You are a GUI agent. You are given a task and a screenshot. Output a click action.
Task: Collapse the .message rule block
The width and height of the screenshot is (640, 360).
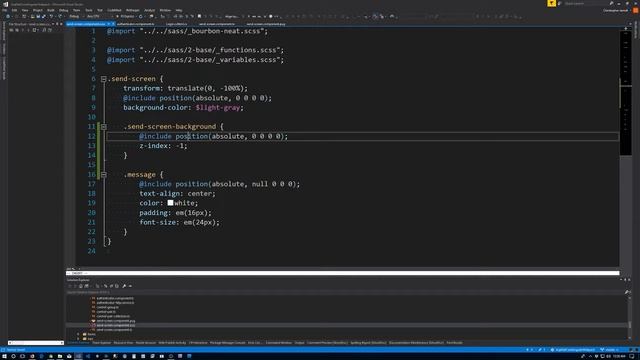click(104, 175)
